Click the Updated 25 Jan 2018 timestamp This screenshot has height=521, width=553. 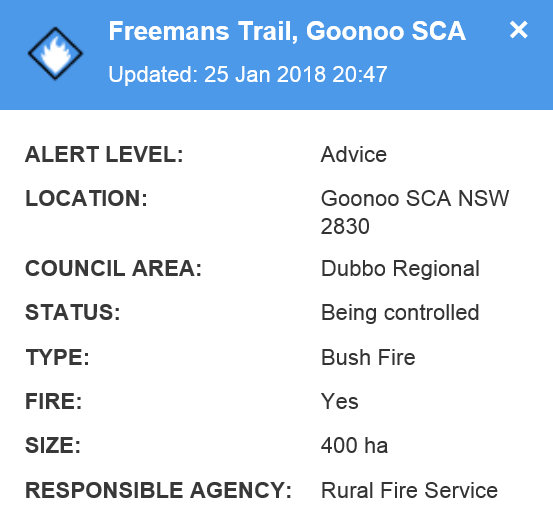point(248,74)
